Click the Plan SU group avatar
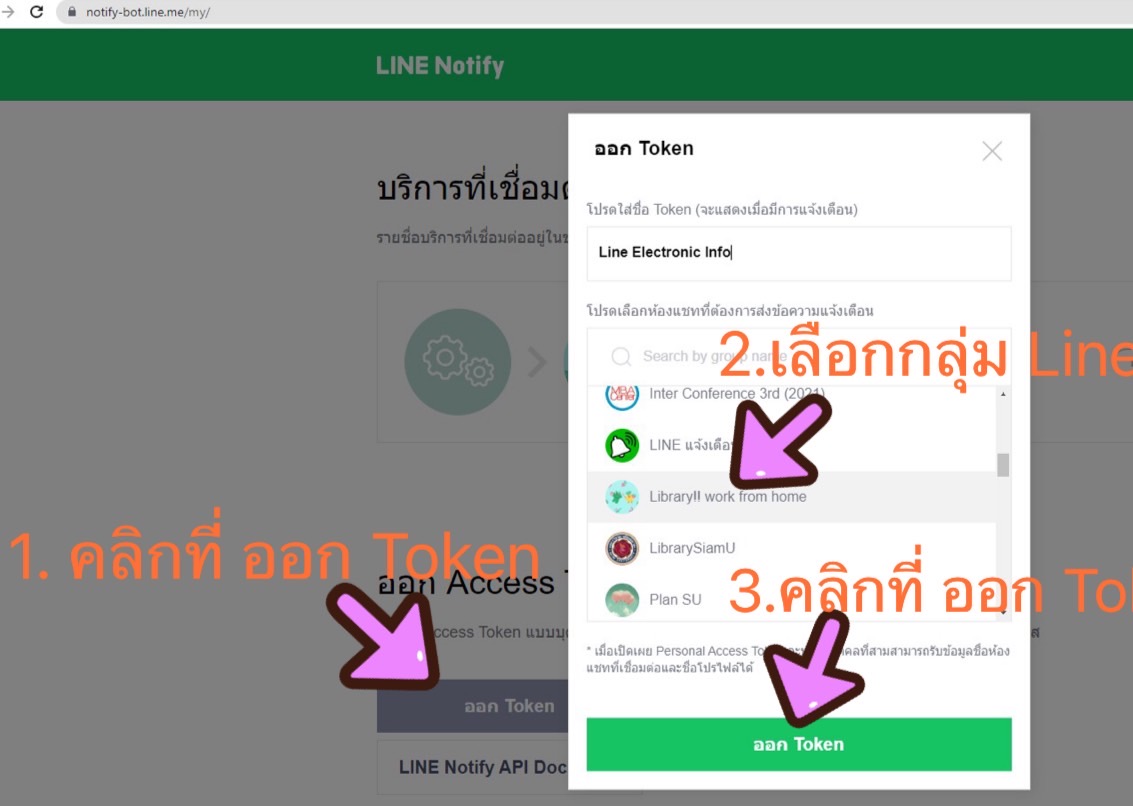The height and width of the screenshot is (806, 1133). [x=621, y=599]
